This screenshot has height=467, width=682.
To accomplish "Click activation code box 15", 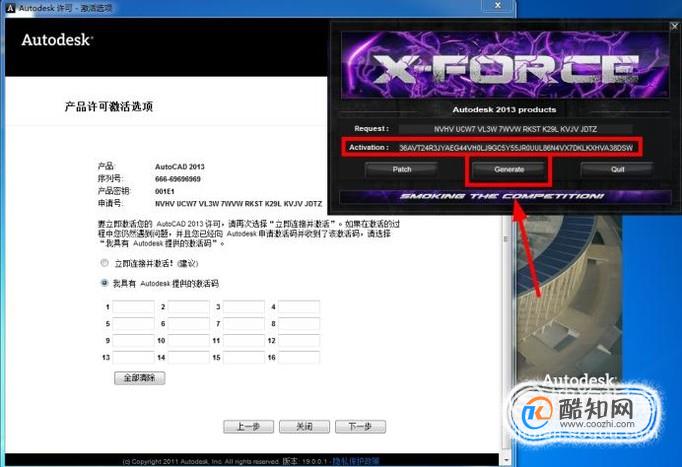I will [244, 357].
